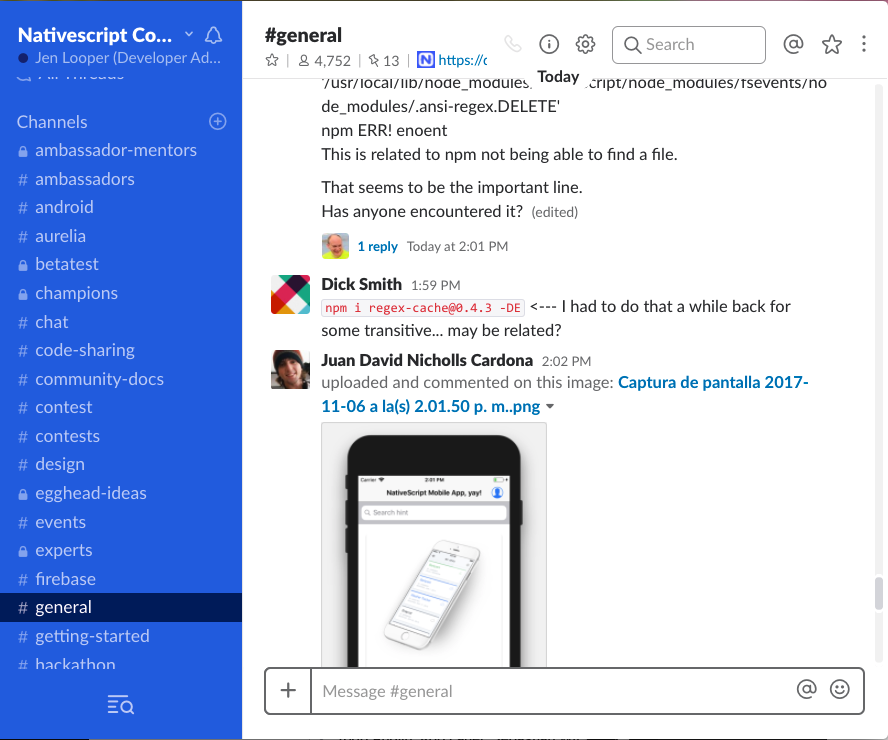Switch to the ambassadors channel

(121, 179)
